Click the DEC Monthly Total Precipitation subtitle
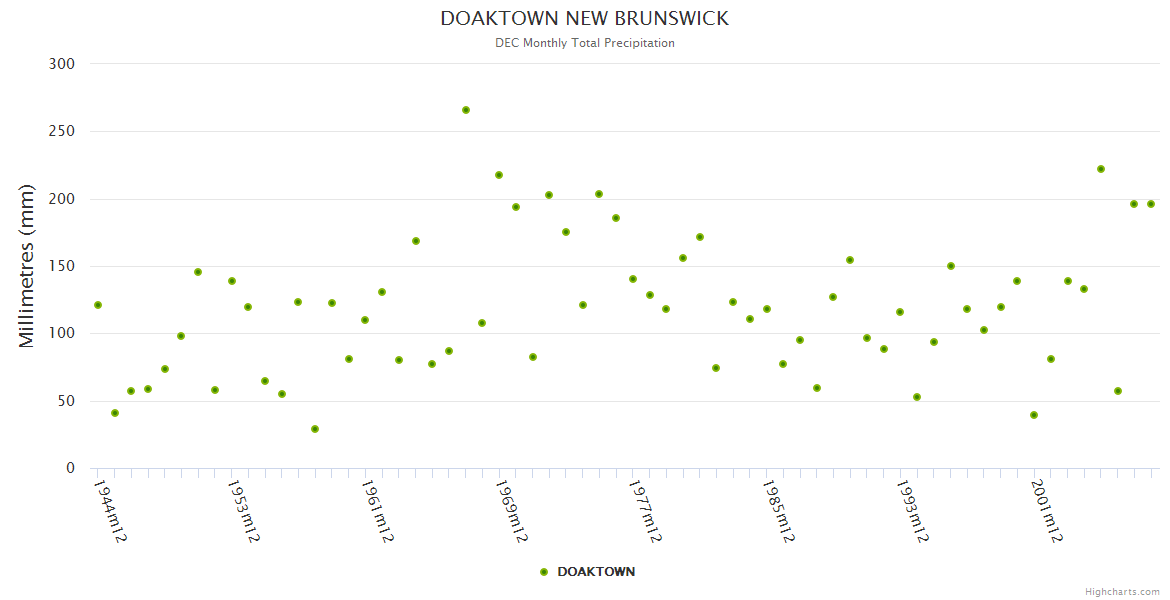 tap(585, 43)
